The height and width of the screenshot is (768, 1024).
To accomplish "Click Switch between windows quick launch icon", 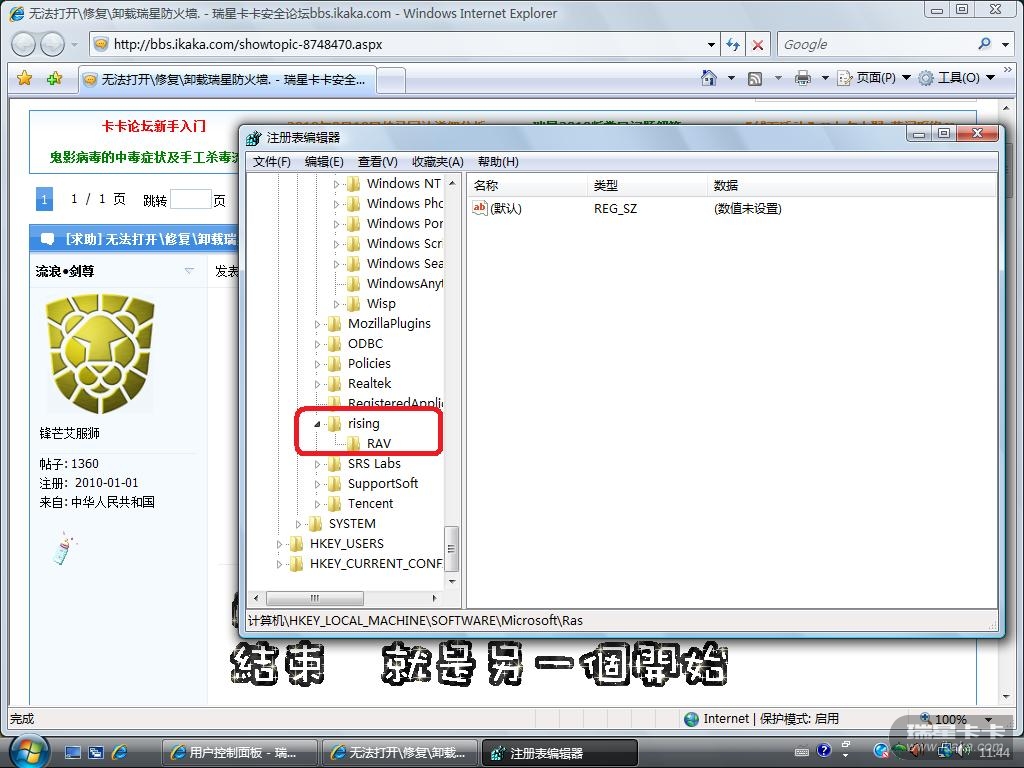I will [96, 752].
